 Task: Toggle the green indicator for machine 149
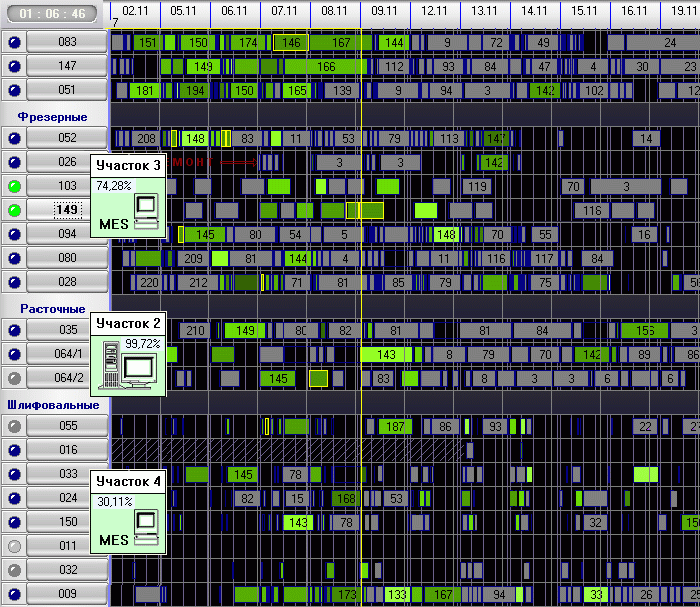click(x=14, y=210)
